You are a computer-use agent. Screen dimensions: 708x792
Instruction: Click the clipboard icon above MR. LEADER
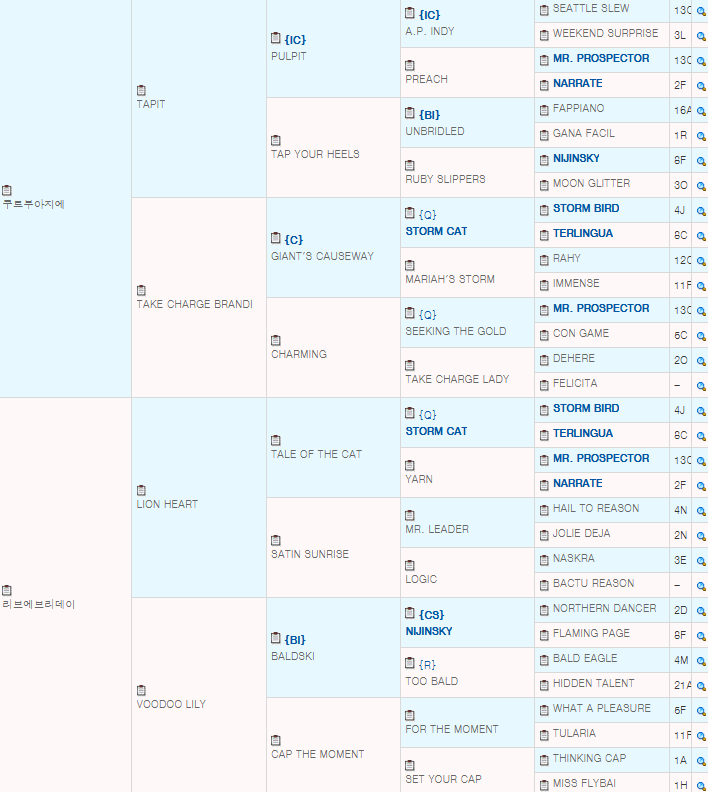click(x=410, y=515)
